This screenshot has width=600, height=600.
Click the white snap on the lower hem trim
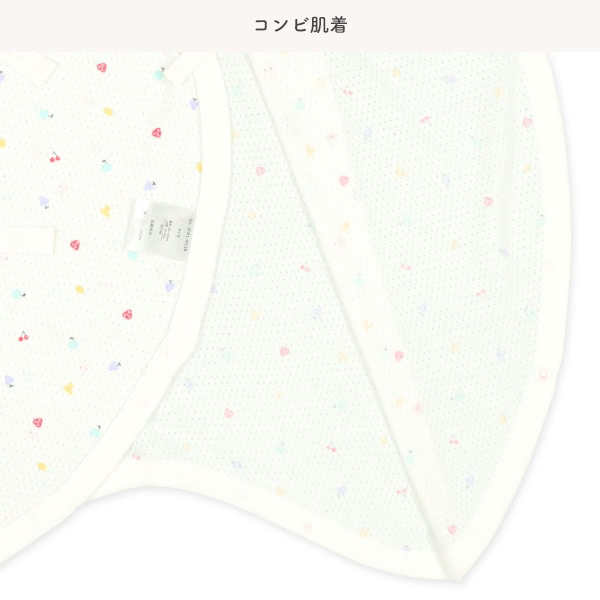coord(240,494)
